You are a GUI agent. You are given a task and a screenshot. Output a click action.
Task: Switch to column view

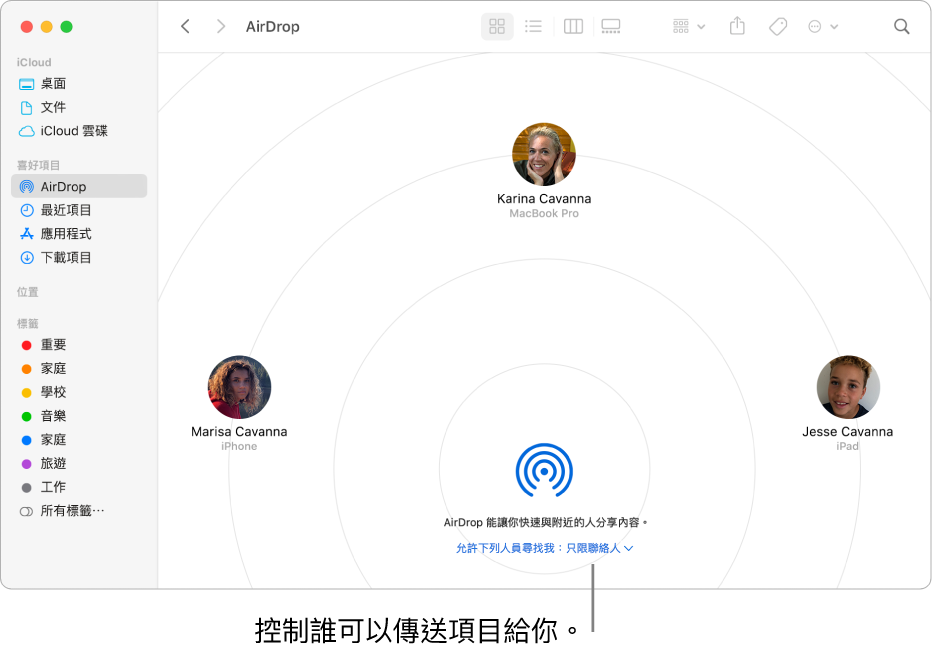coord(573,26)
